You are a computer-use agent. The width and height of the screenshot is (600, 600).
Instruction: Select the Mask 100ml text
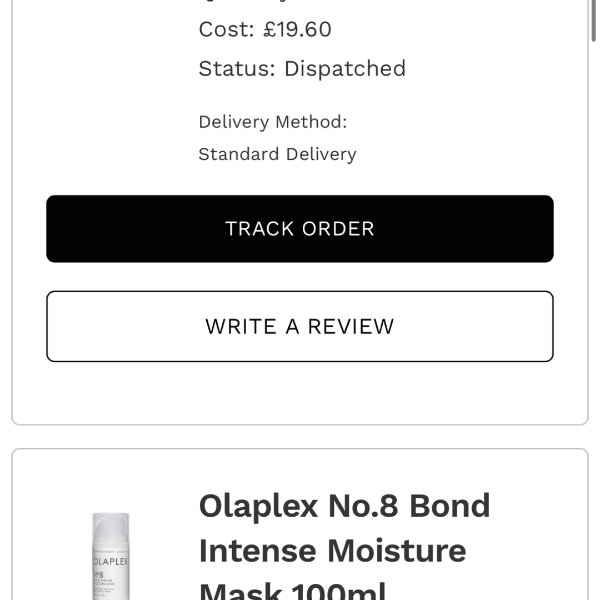292,590
